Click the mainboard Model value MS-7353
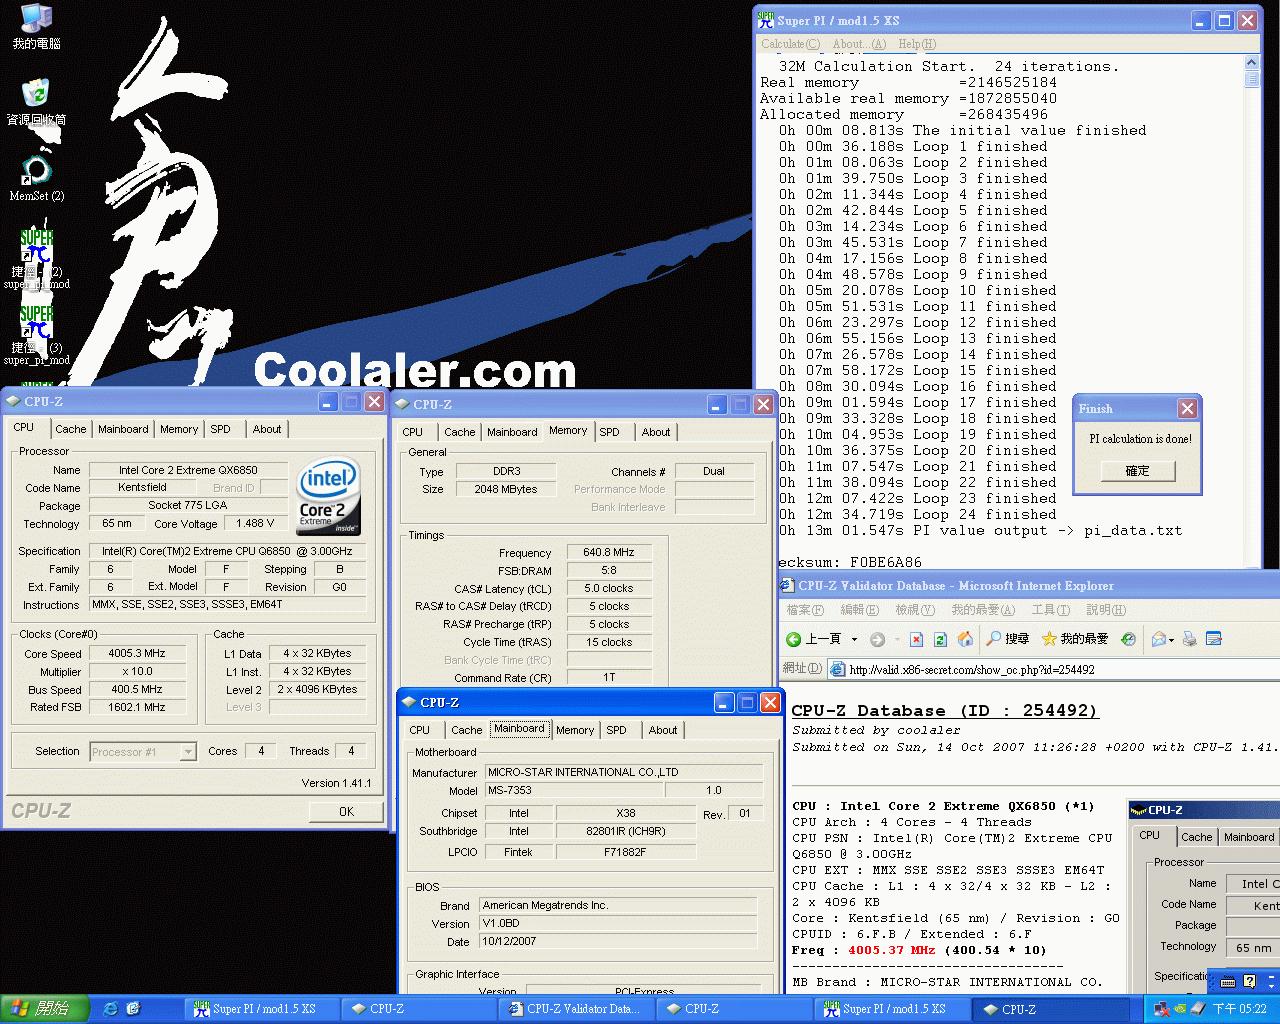Viewport: 1280px width, 1024px height. (574, 790)
